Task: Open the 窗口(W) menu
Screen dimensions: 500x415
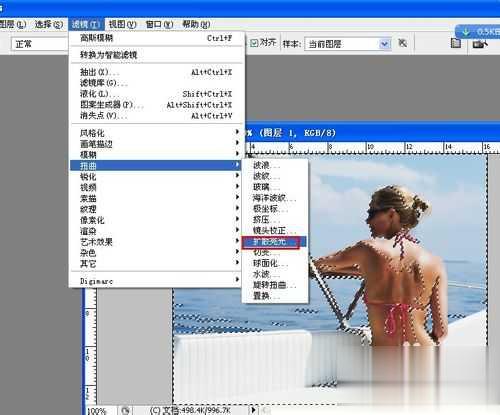Action: click(159, 24)
